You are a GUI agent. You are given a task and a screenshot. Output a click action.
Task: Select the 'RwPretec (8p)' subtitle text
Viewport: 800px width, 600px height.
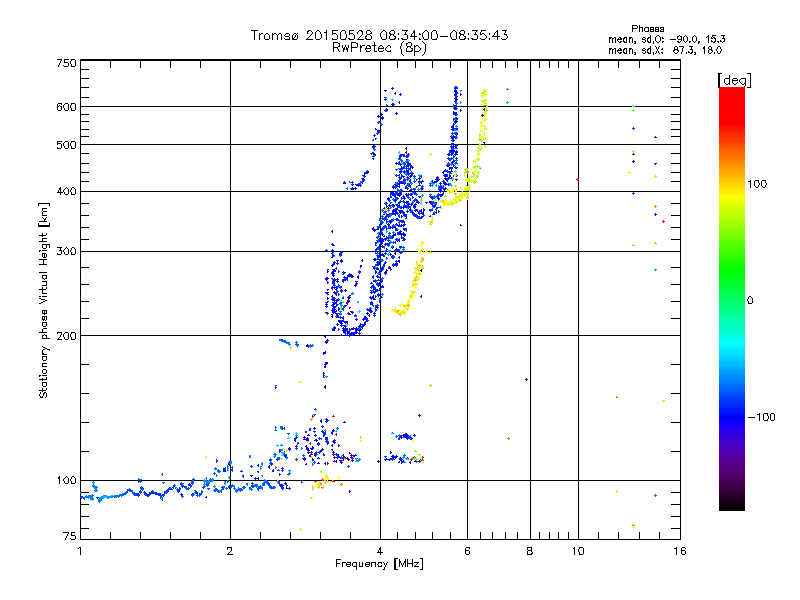[x=379, y=48]
